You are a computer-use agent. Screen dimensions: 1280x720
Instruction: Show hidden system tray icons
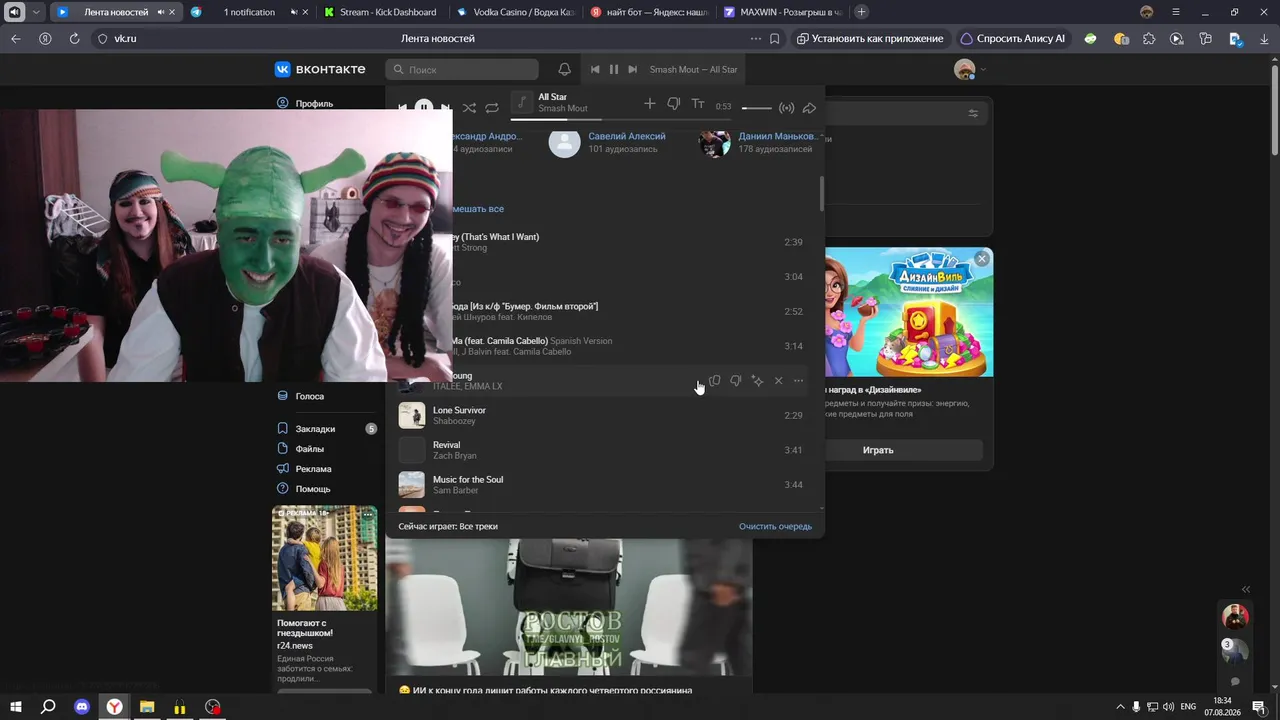pyautogui.click(x=1120, y=707)
